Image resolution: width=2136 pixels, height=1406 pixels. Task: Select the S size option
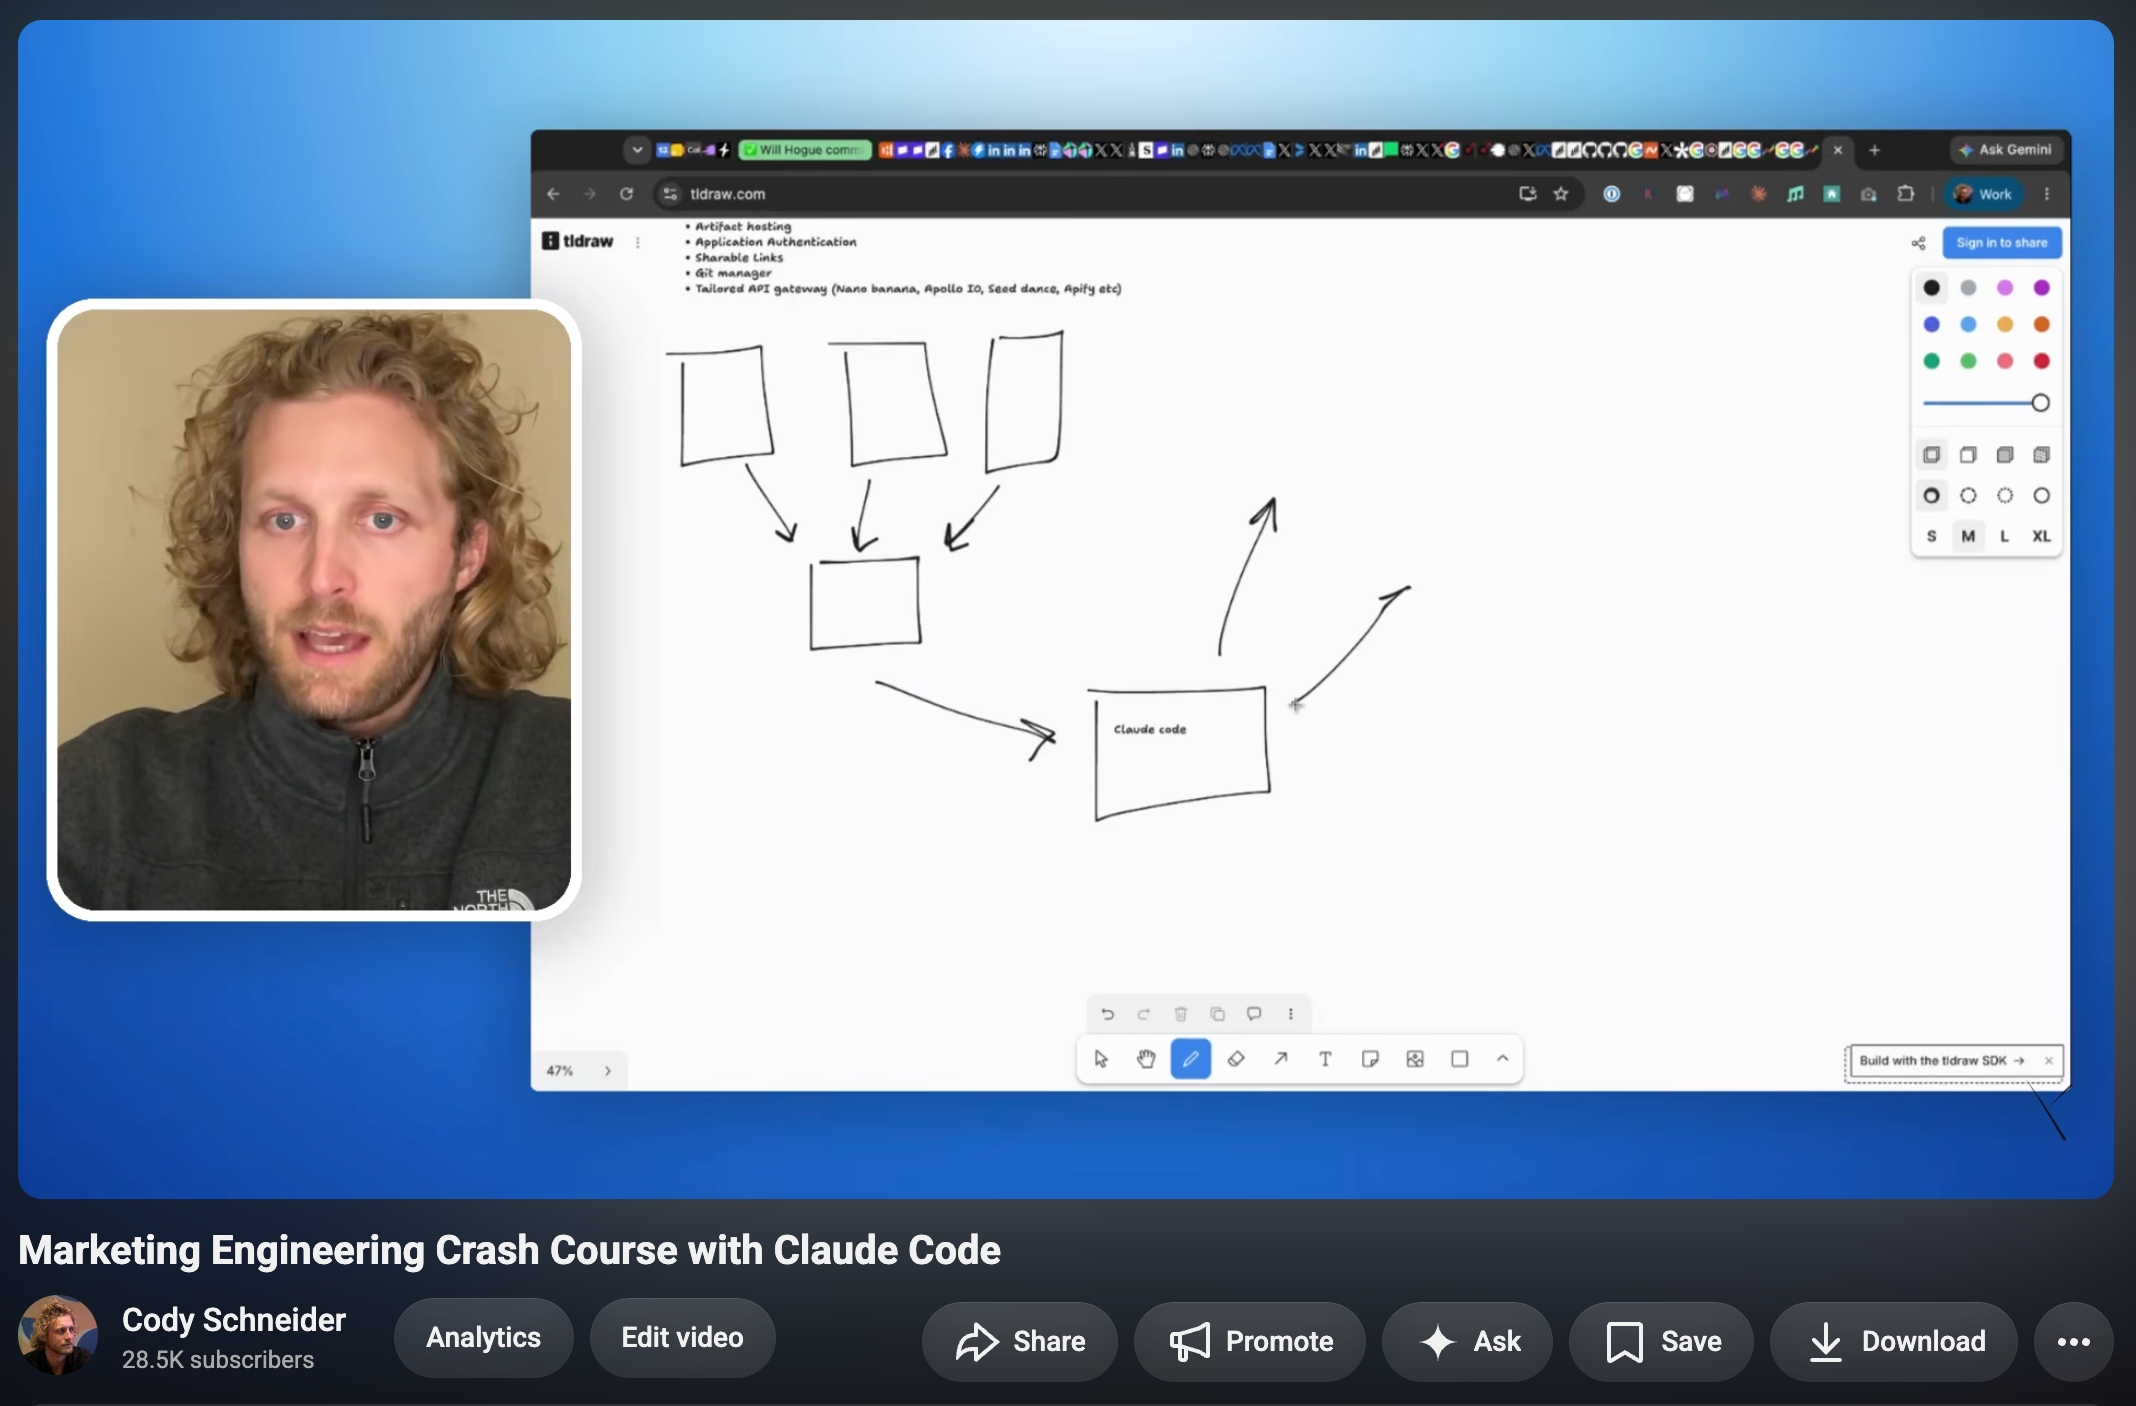pyautogui.click(x=1932, y=536)
